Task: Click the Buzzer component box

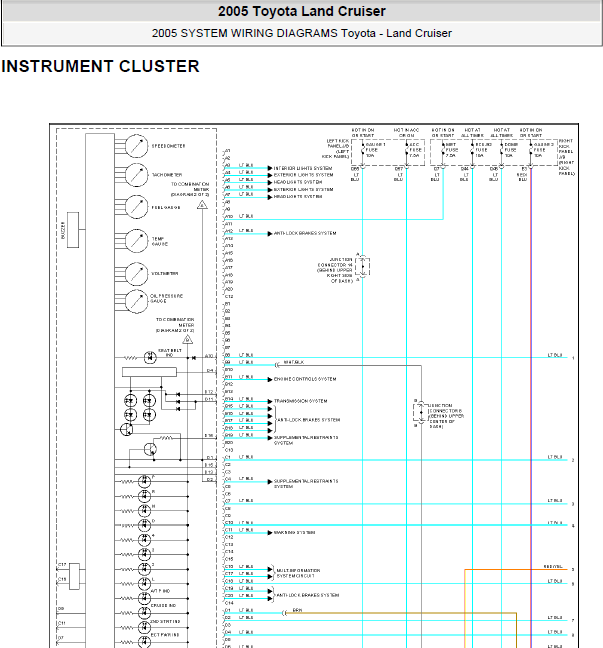Action: 73,230
